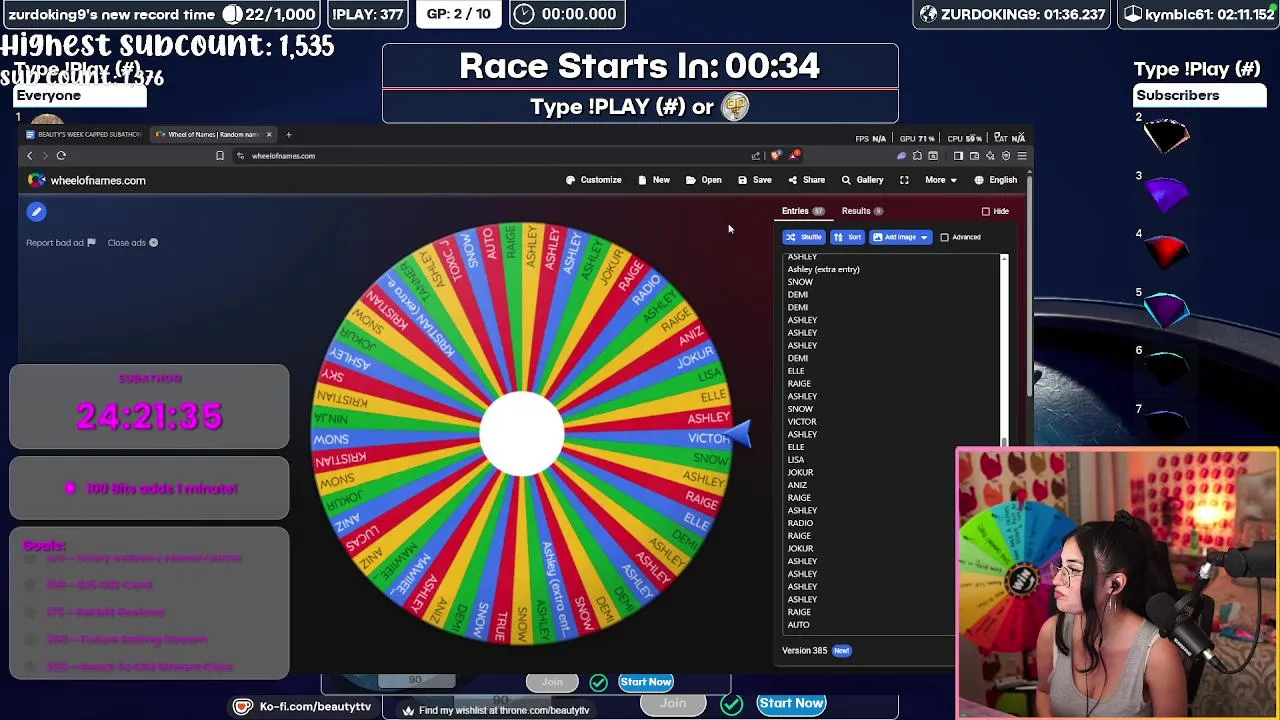The image size is (1280, 720).
Task: Enable the Advanced checkbox
Action: click(x=944, y=237)
